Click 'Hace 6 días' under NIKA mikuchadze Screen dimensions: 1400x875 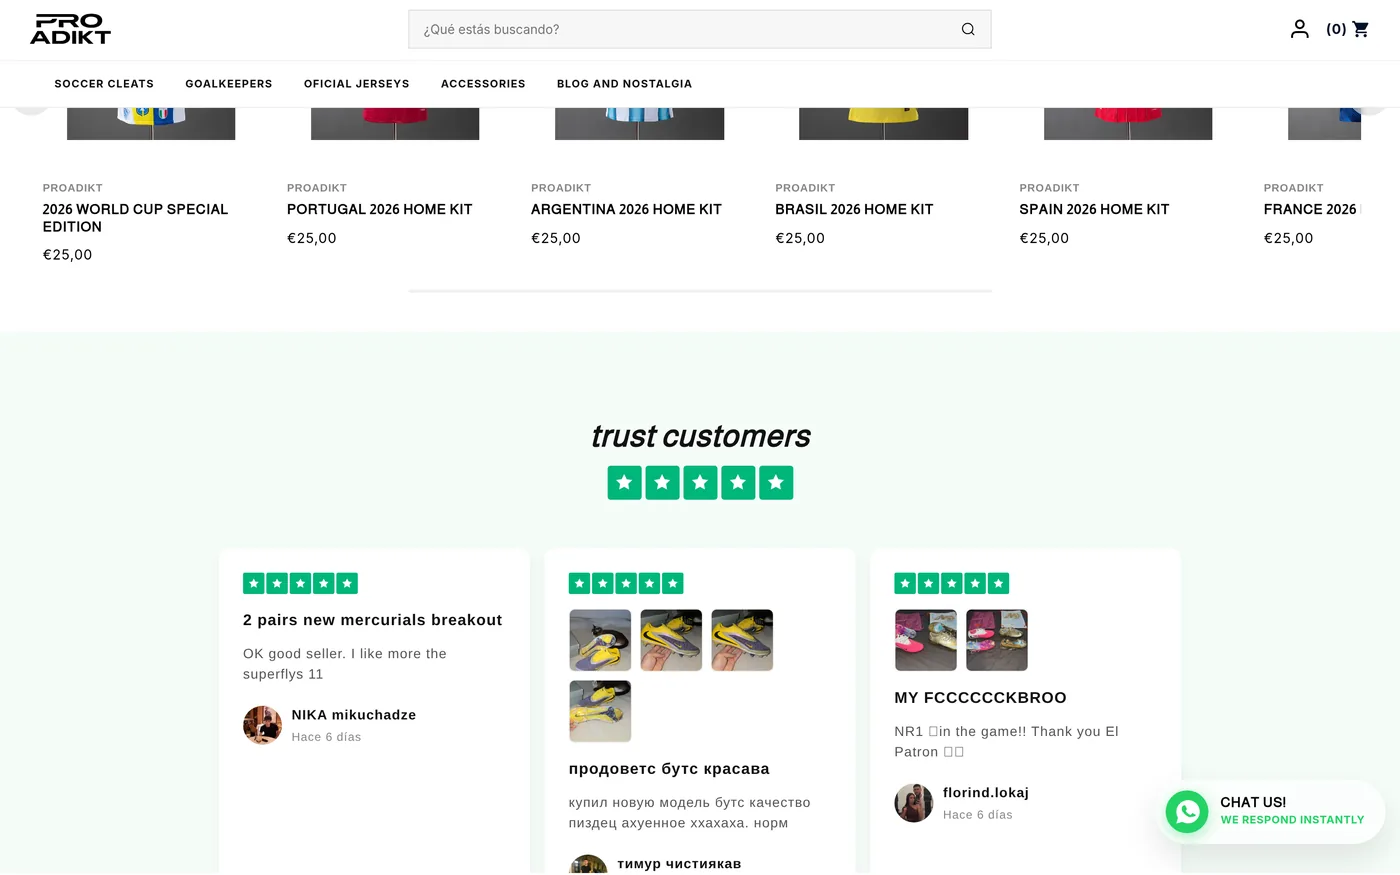326,737
